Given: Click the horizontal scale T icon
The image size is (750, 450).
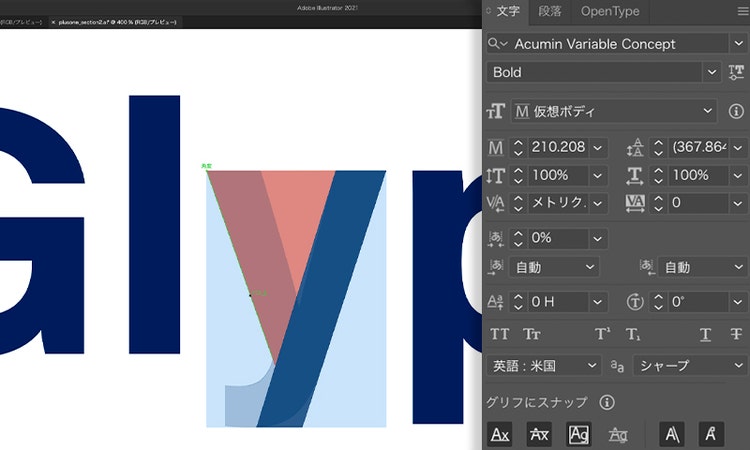Looking at the screenshot, I should [x=634, y=176].
